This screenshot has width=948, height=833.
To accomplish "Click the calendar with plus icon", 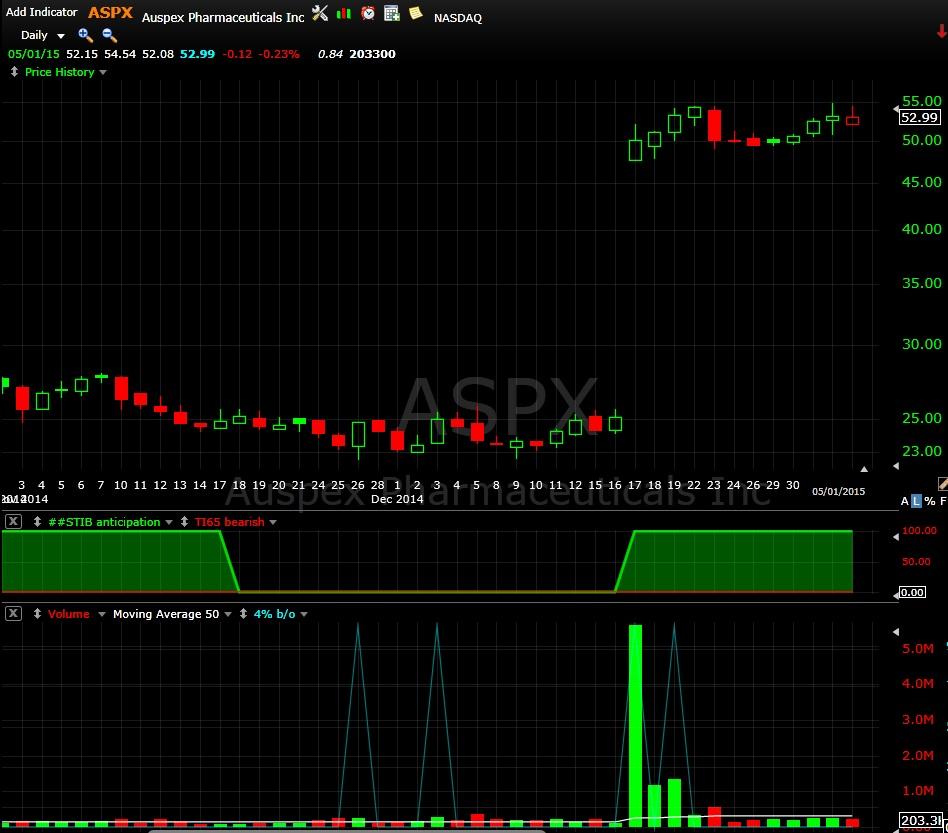I will [392, 13].
